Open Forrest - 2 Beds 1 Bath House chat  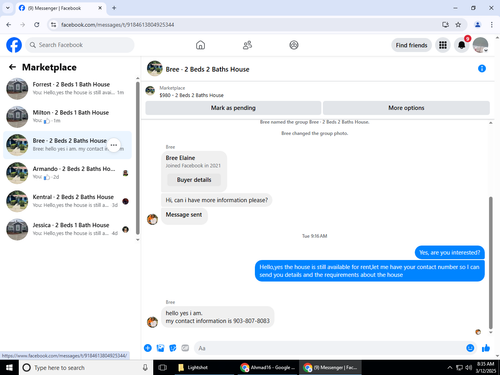[x=68, y=89]
